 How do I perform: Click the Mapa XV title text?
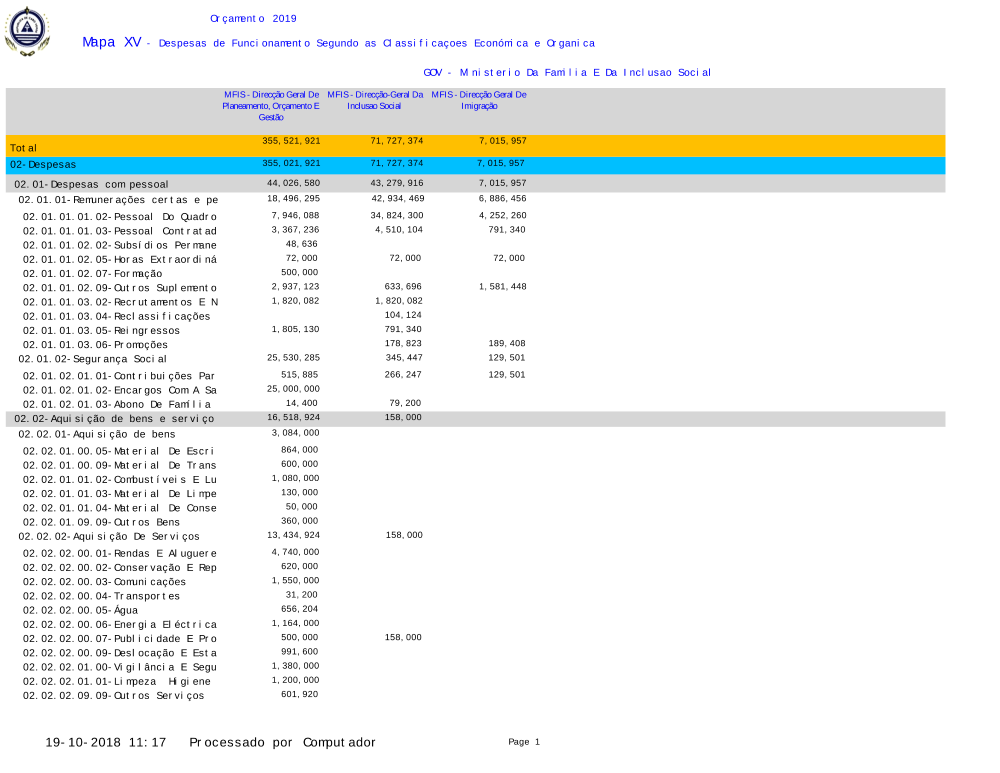coord(111,42)
